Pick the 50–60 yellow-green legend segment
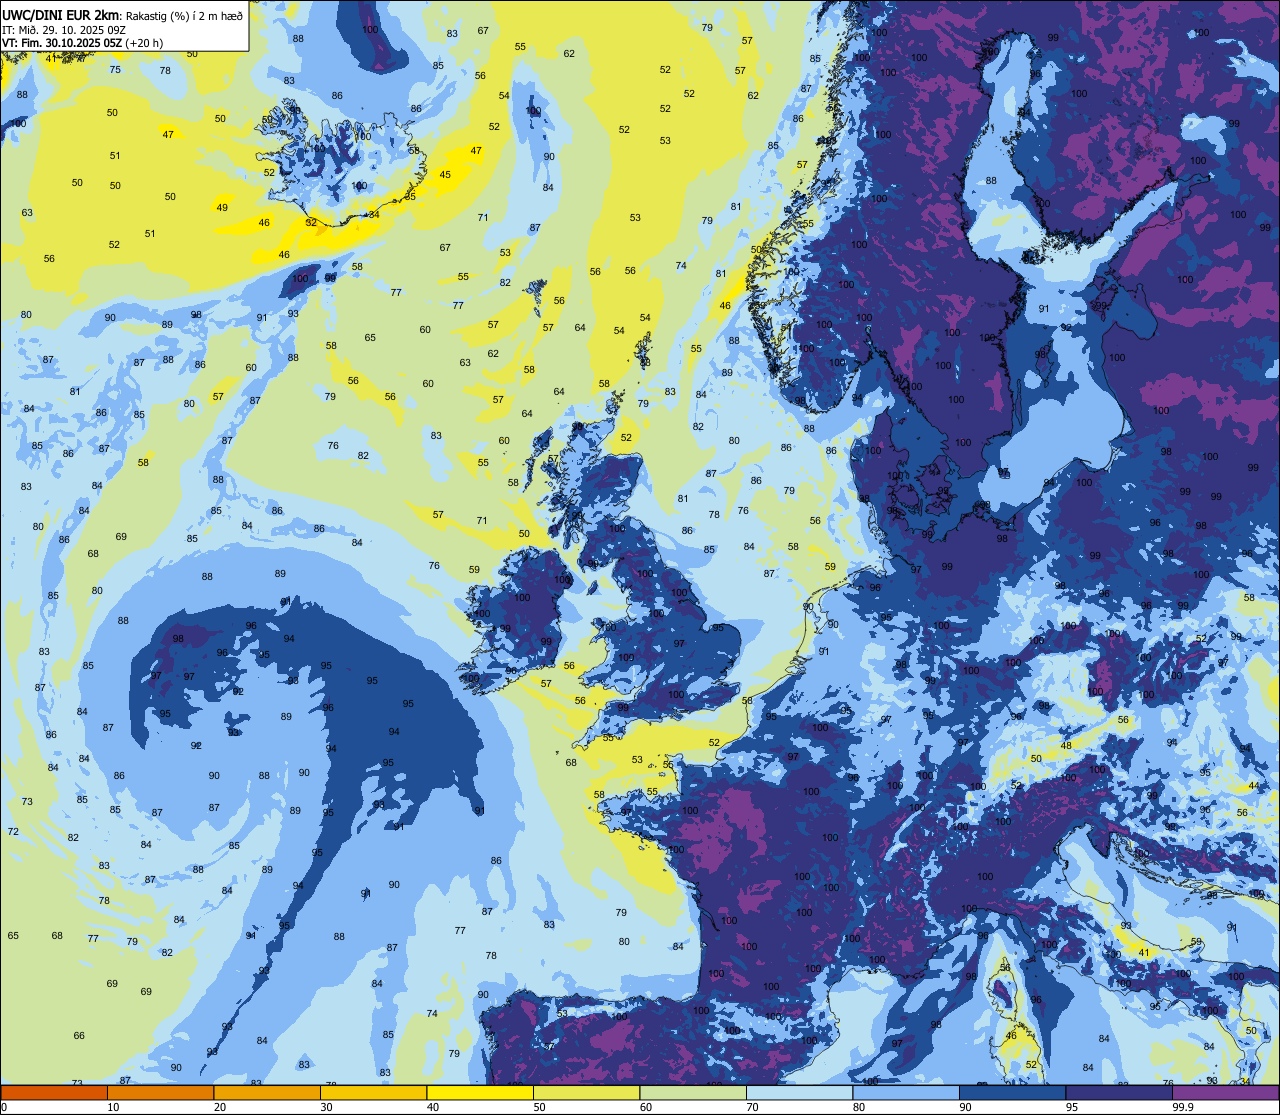The height and width of the screenshot is (1115, 1280). click(586, 1092)
